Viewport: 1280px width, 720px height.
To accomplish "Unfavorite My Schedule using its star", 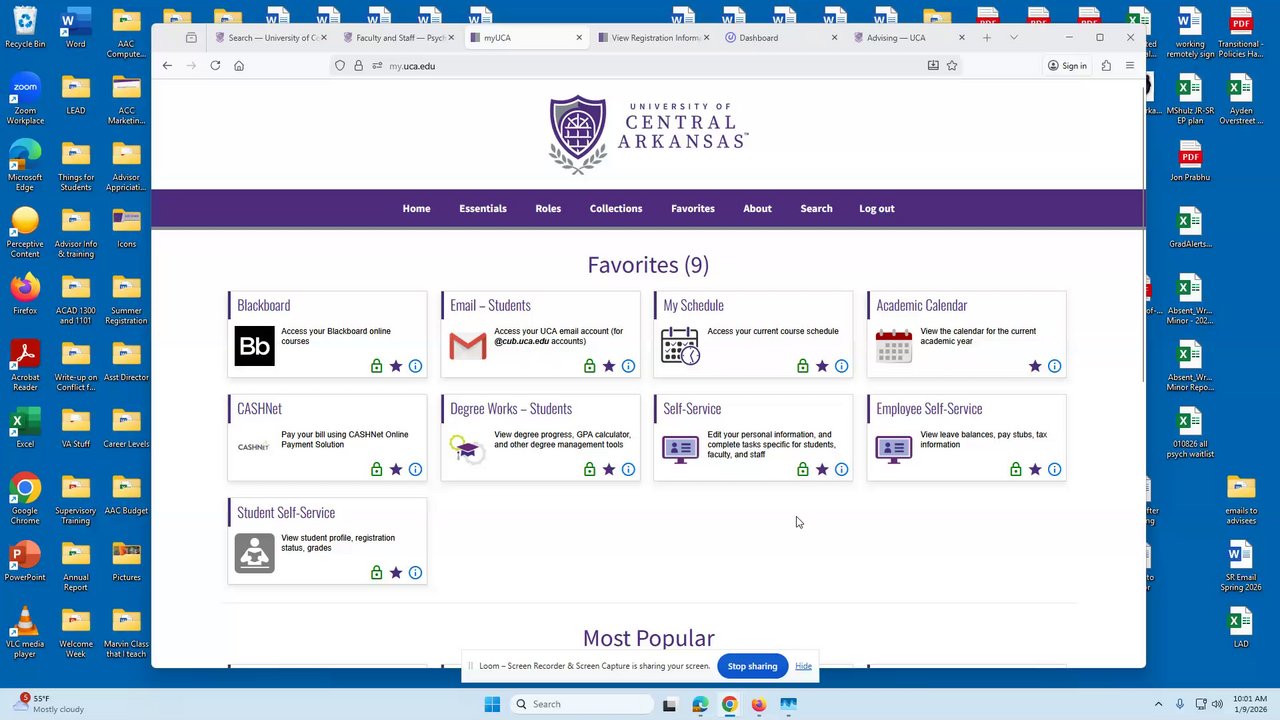I will (x=822, y=366).
